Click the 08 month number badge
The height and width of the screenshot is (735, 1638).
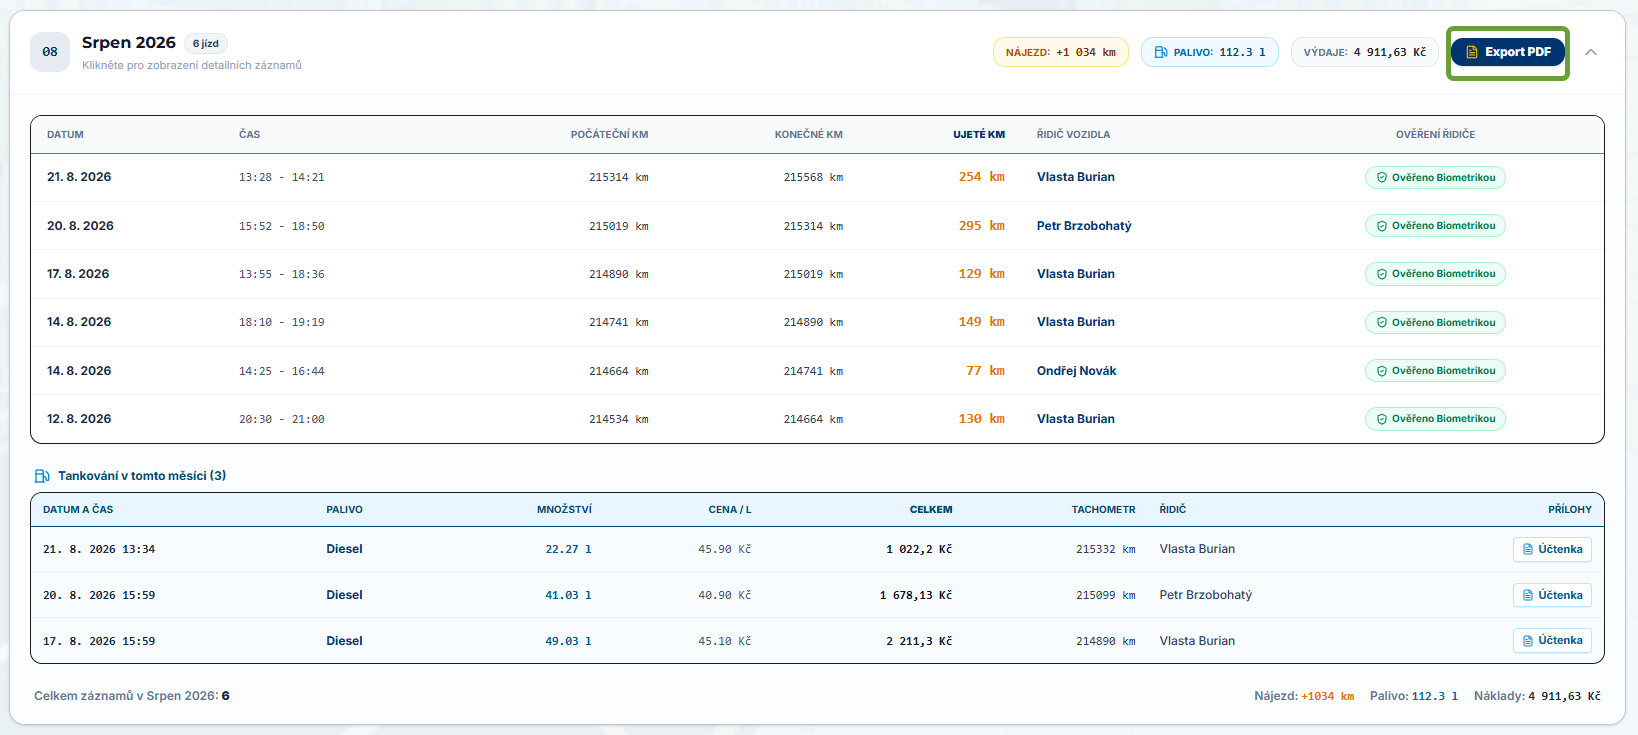(x=50, y=52)
